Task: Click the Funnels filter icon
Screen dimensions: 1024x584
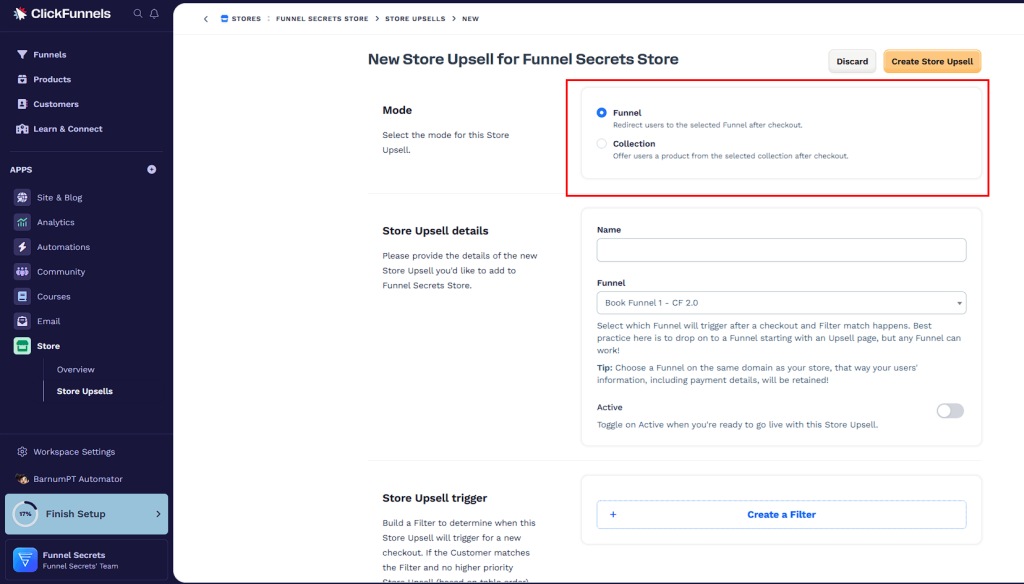Action: click(22, 54)
